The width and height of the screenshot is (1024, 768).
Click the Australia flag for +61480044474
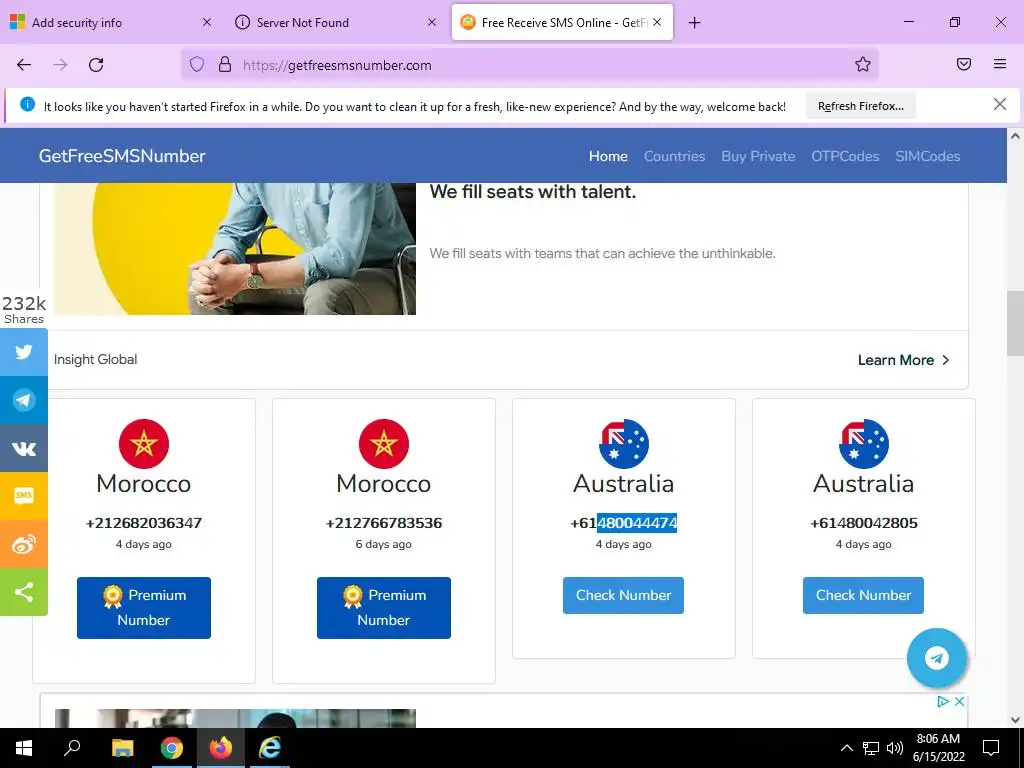624,444
